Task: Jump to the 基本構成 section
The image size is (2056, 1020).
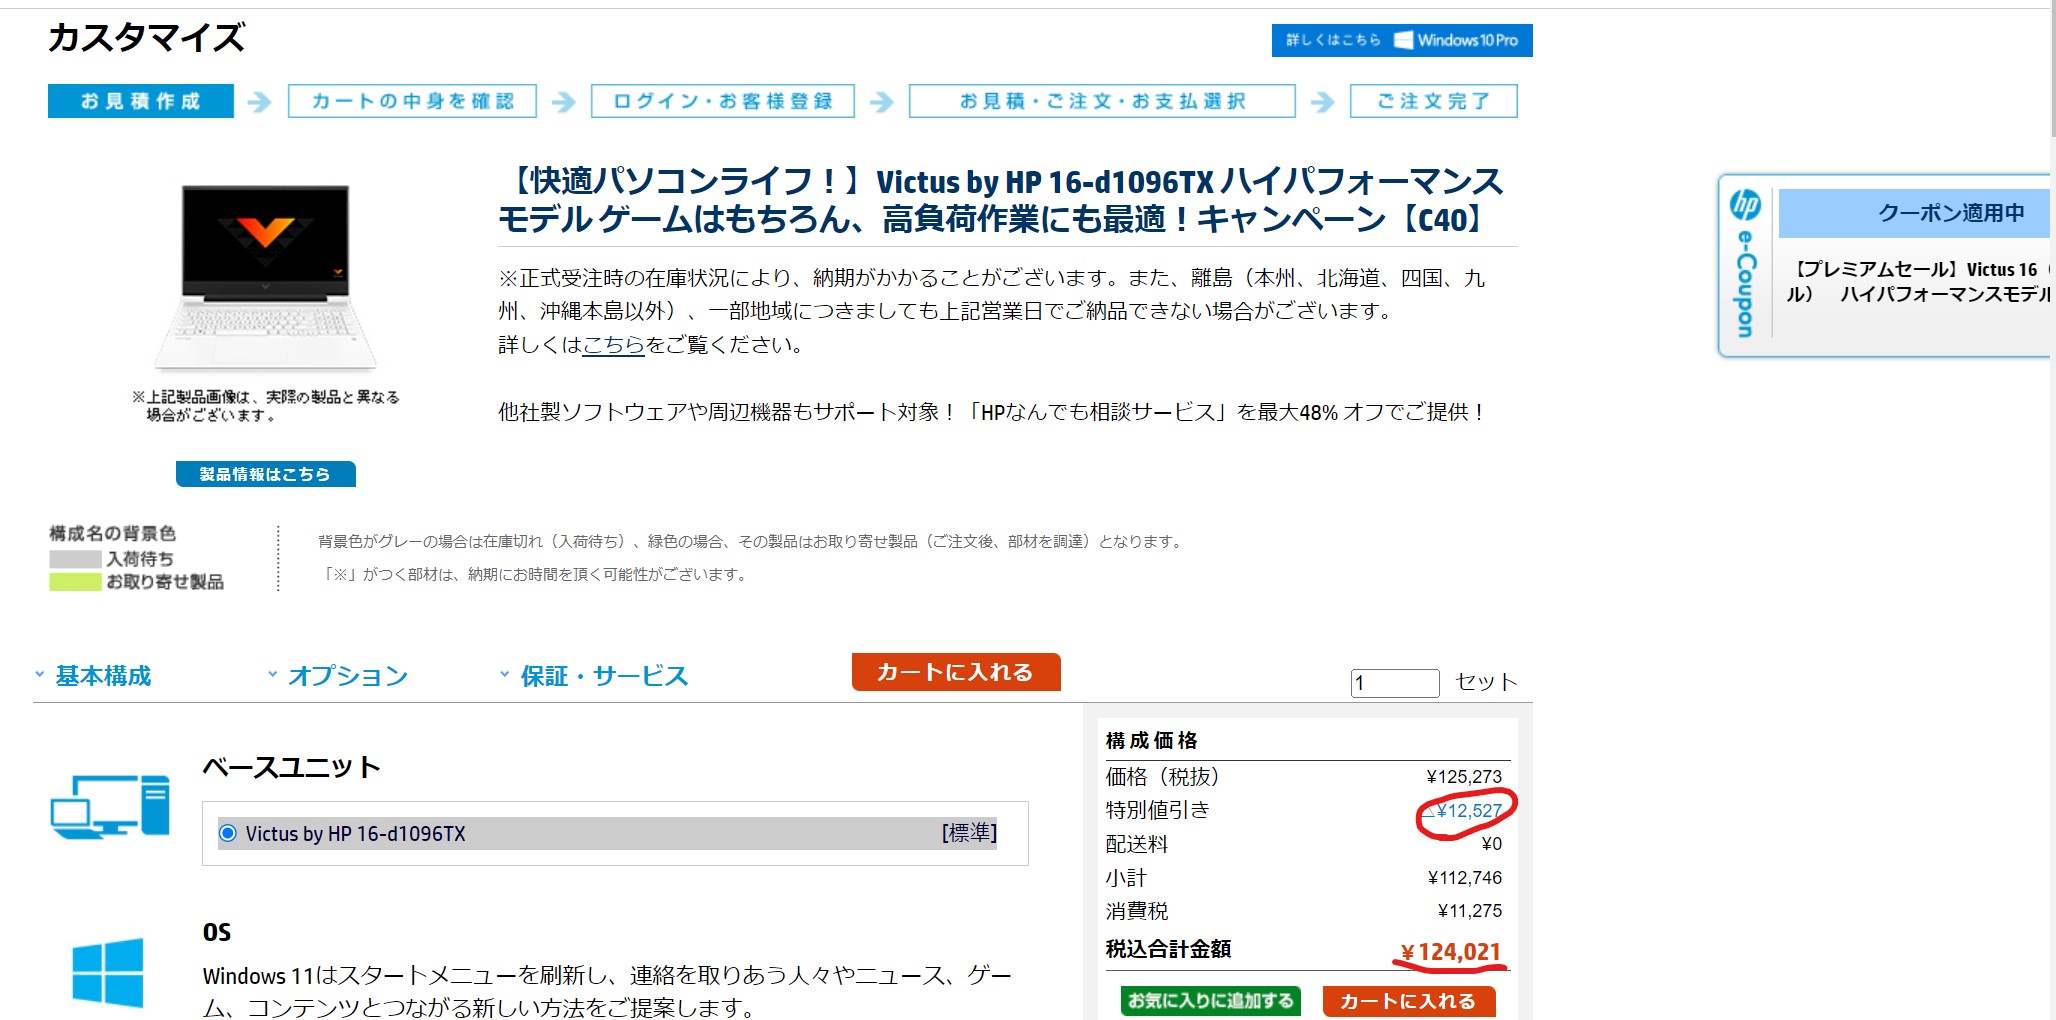Action: [x=103, y=676]
